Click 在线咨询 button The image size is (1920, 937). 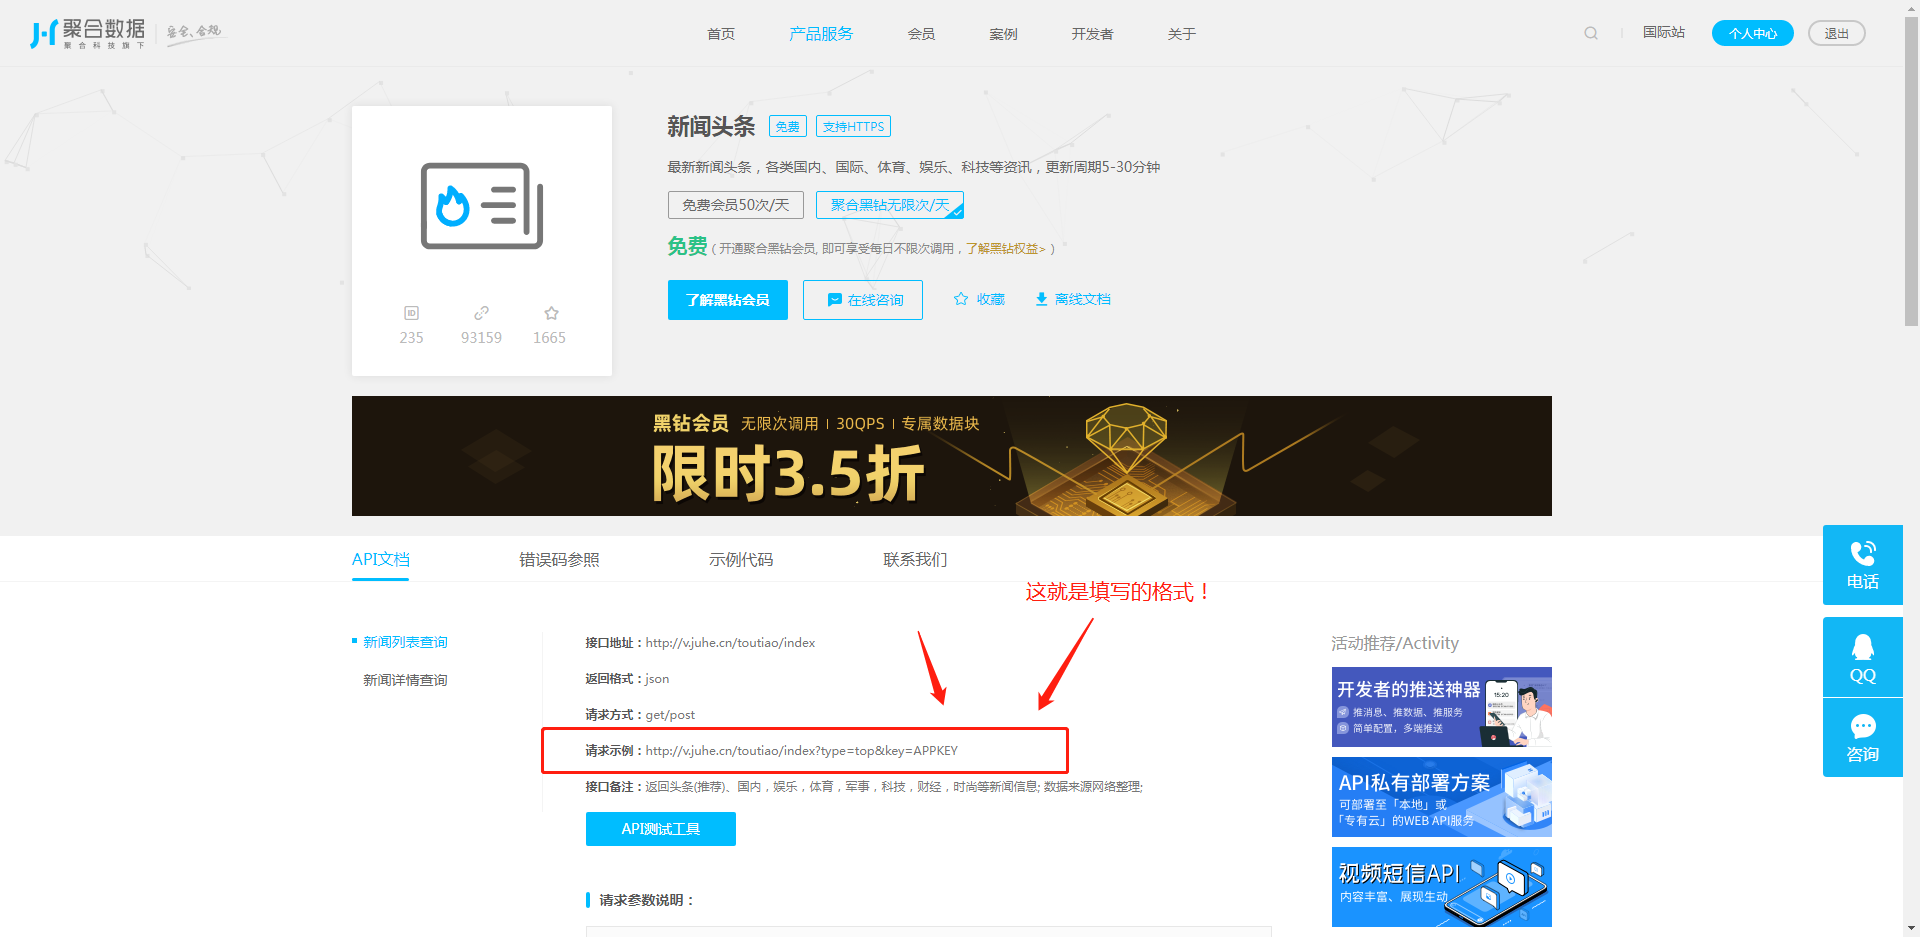863,300
